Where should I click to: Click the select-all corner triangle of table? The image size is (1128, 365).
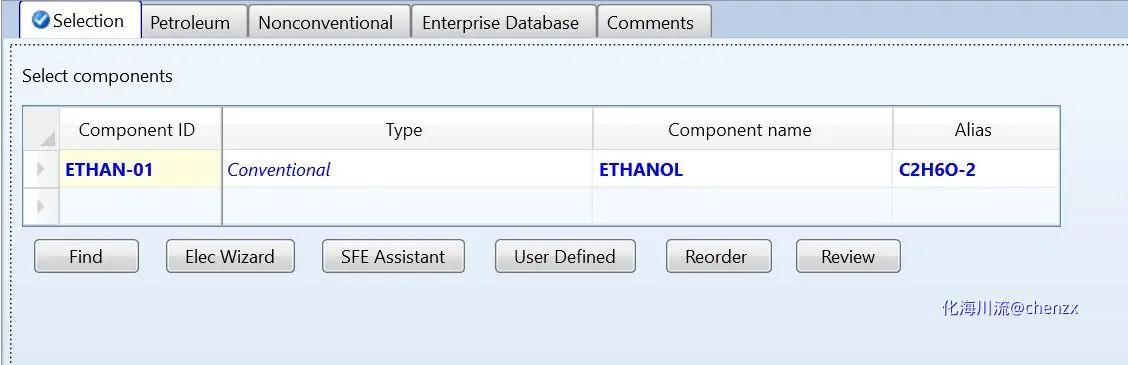[47, 138]
